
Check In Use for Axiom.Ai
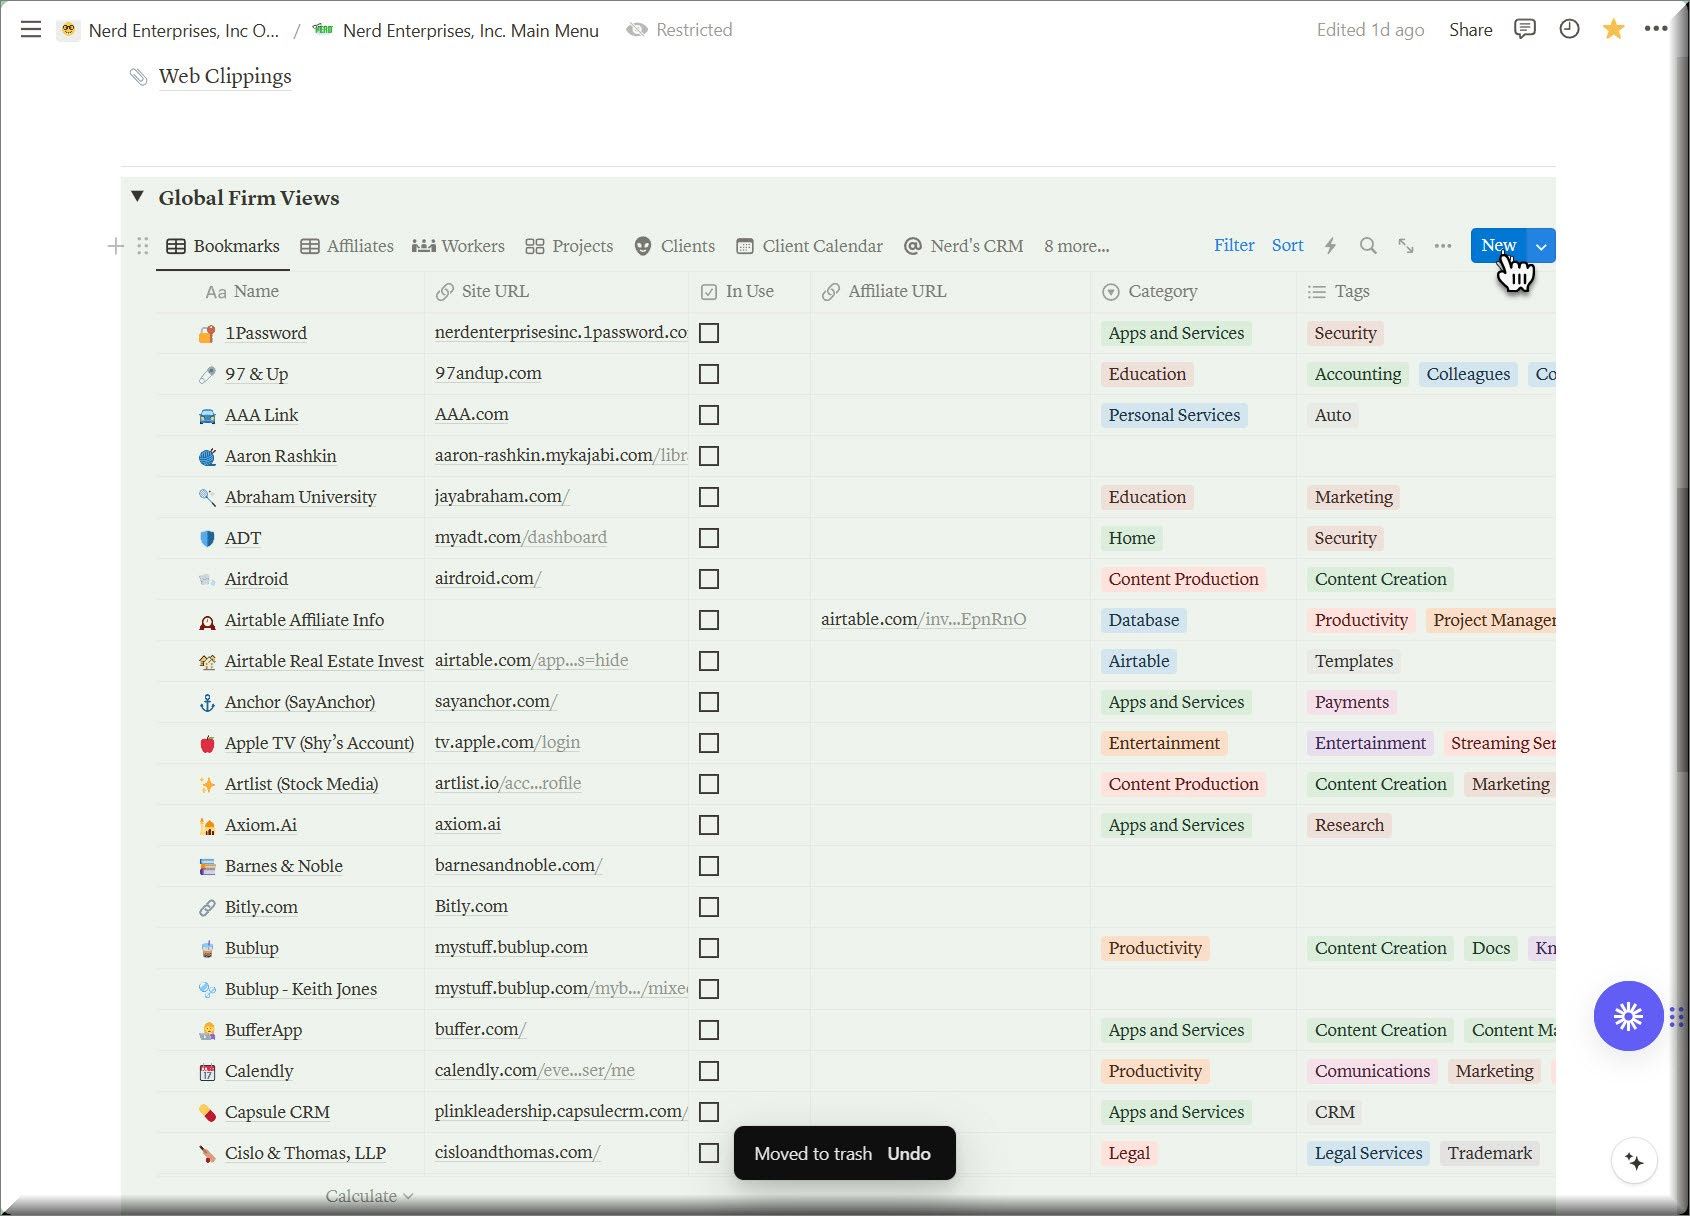[x=709, y=825]
